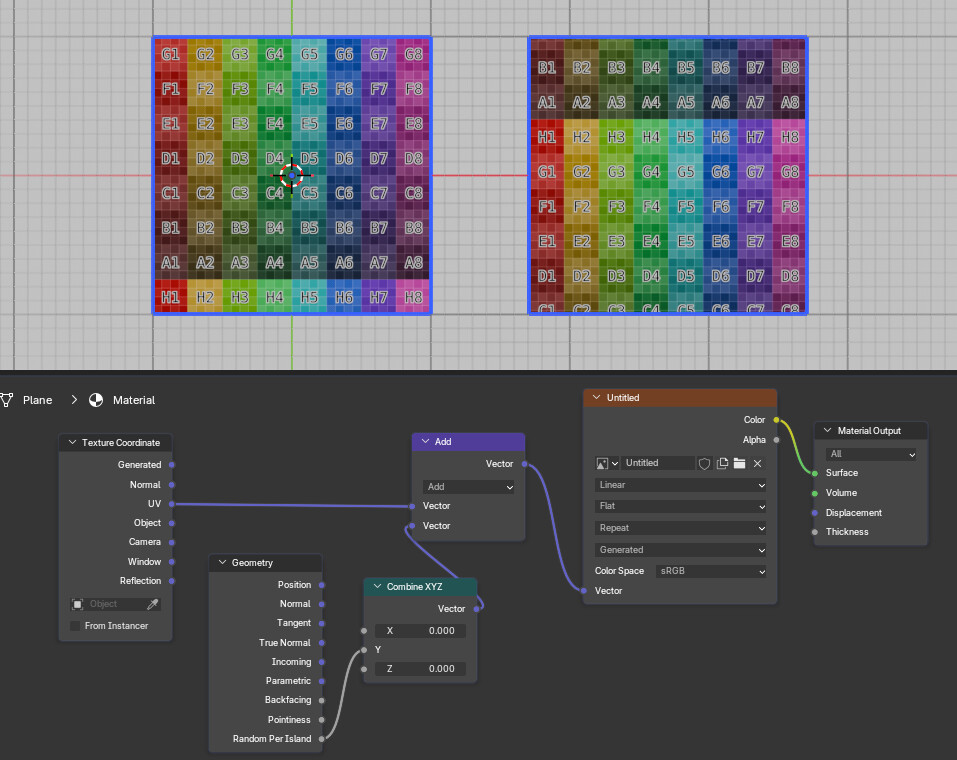The height and width of the screenshot is (760, 957).
Task: Click the Plane object icon in breadcrumb
Action: click(x=6, y=400)
